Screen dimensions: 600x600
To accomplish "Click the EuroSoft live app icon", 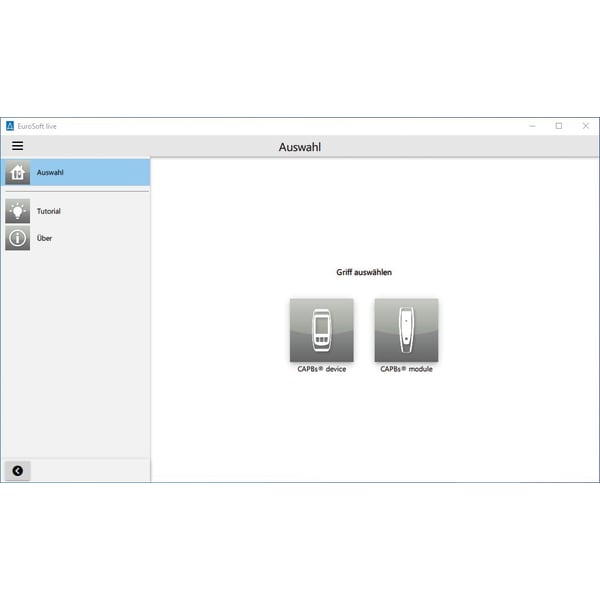I will coord(10,126).
